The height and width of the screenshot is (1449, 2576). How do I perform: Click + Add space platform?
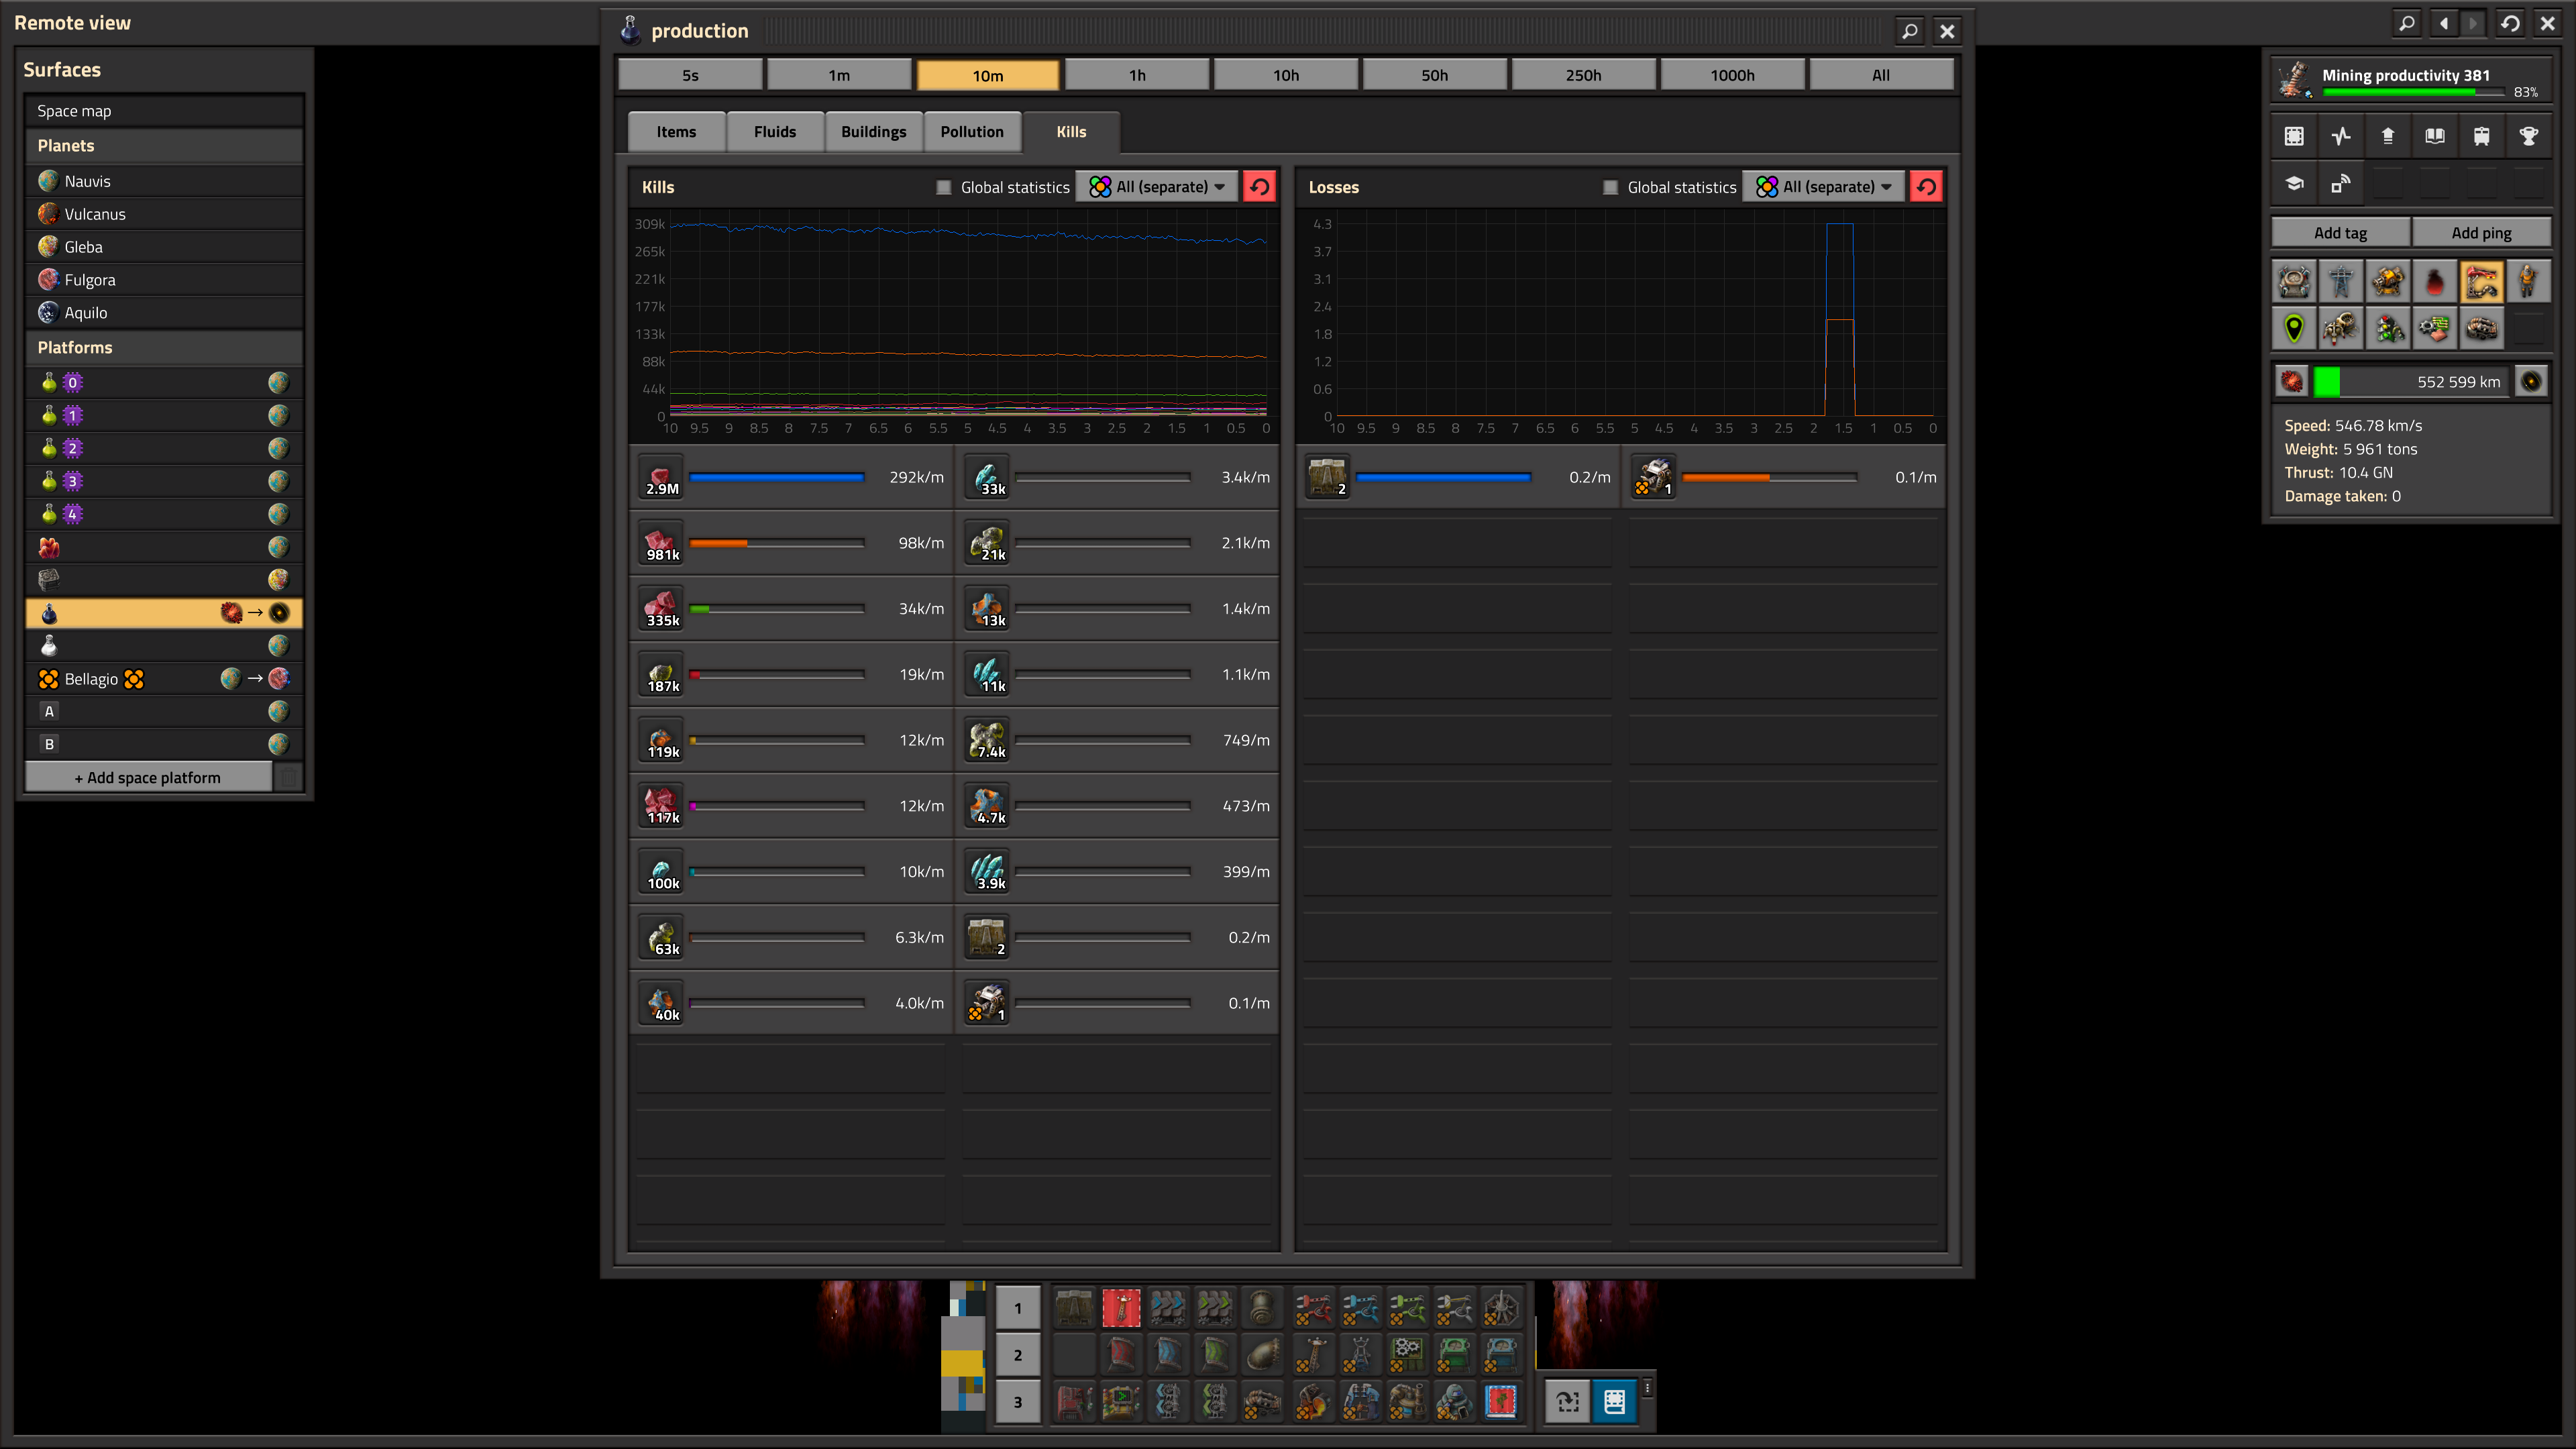(x=148, y=777)
